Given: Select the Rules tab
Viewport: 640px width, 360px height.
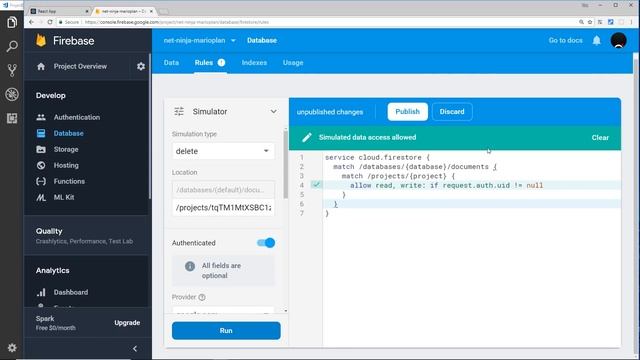Looking at the screenshot, I should click(x=210, y=62).
